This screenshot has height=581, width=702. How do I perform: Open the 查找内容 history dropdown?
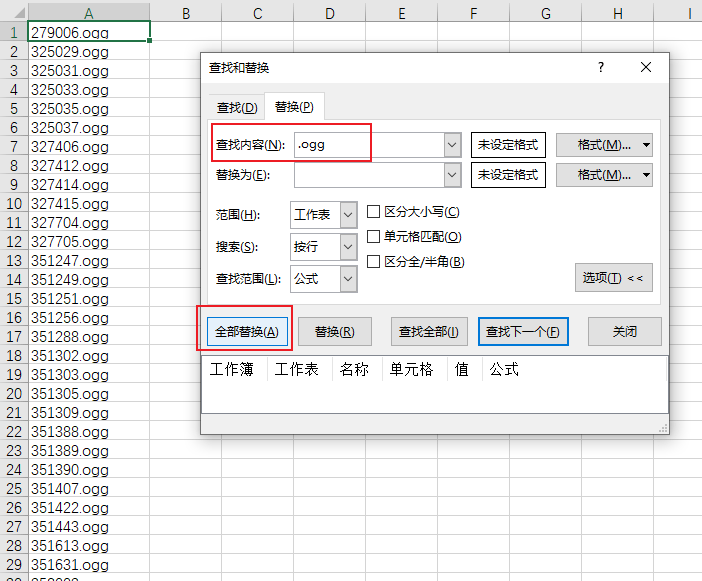click(x=451, y=145)
